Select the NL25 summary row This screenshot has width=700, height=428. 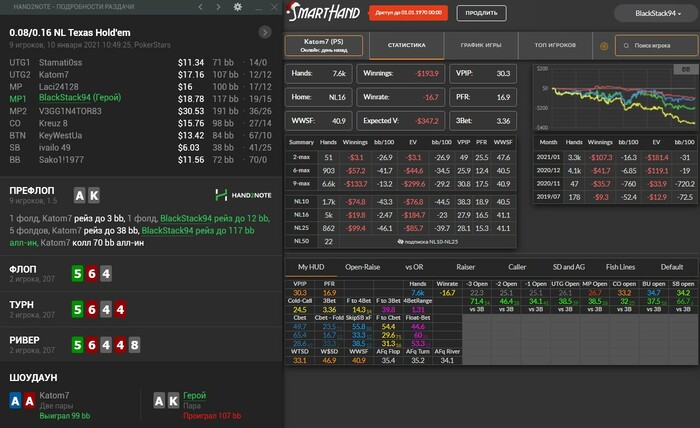click(400, 228)
